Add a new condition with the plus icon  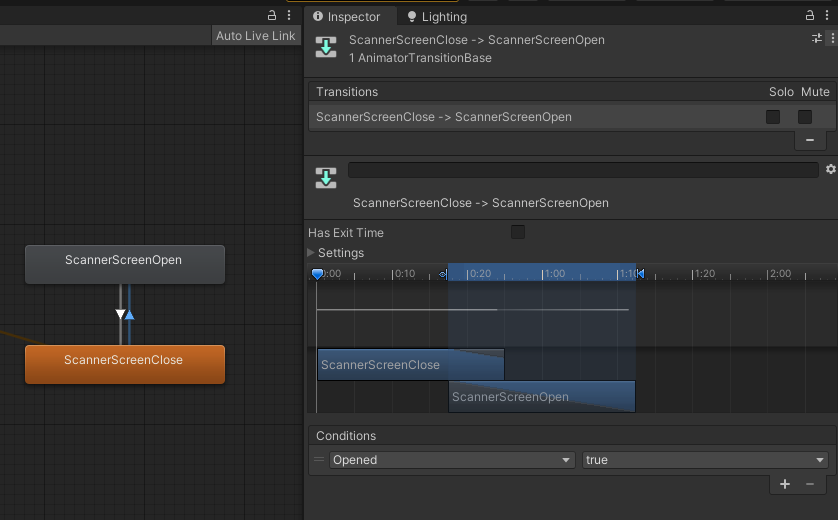(x=785, y=484)
